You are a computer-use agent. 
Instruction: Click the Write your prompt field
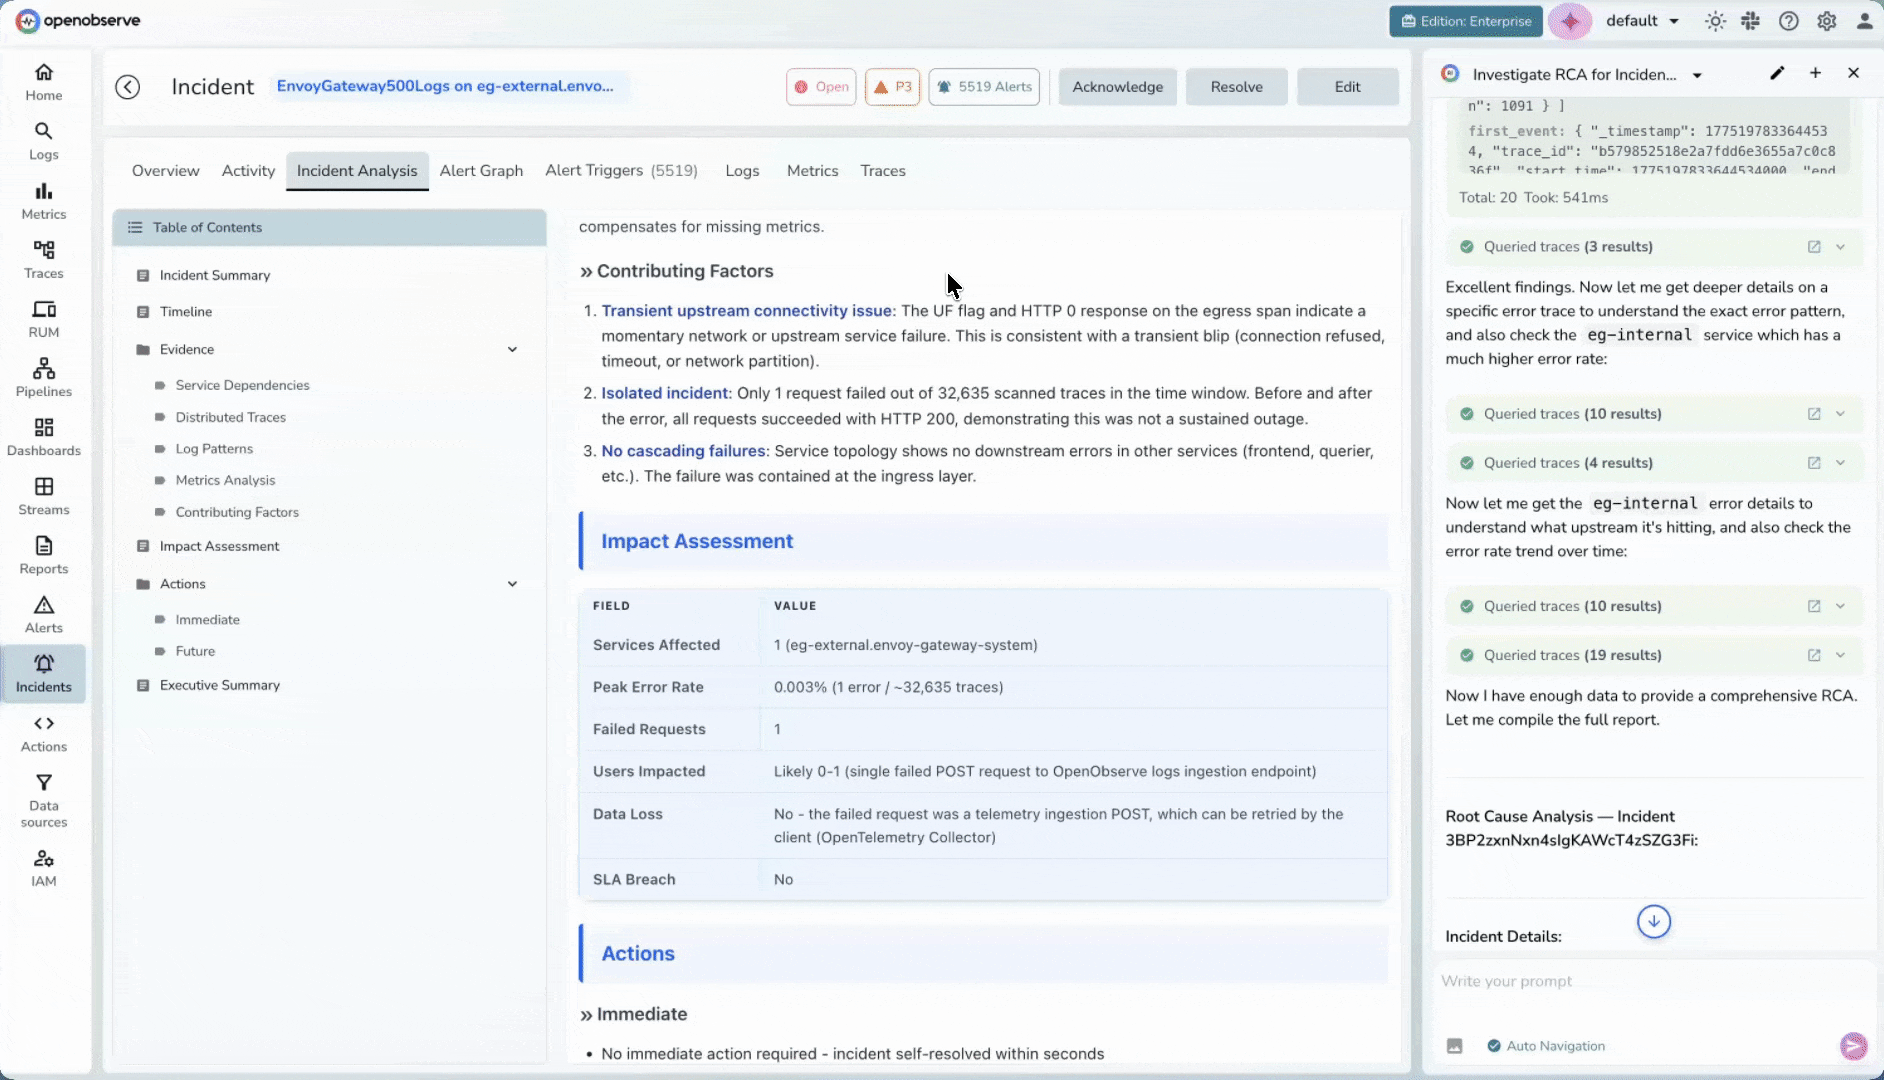(x=1640, y=981)
